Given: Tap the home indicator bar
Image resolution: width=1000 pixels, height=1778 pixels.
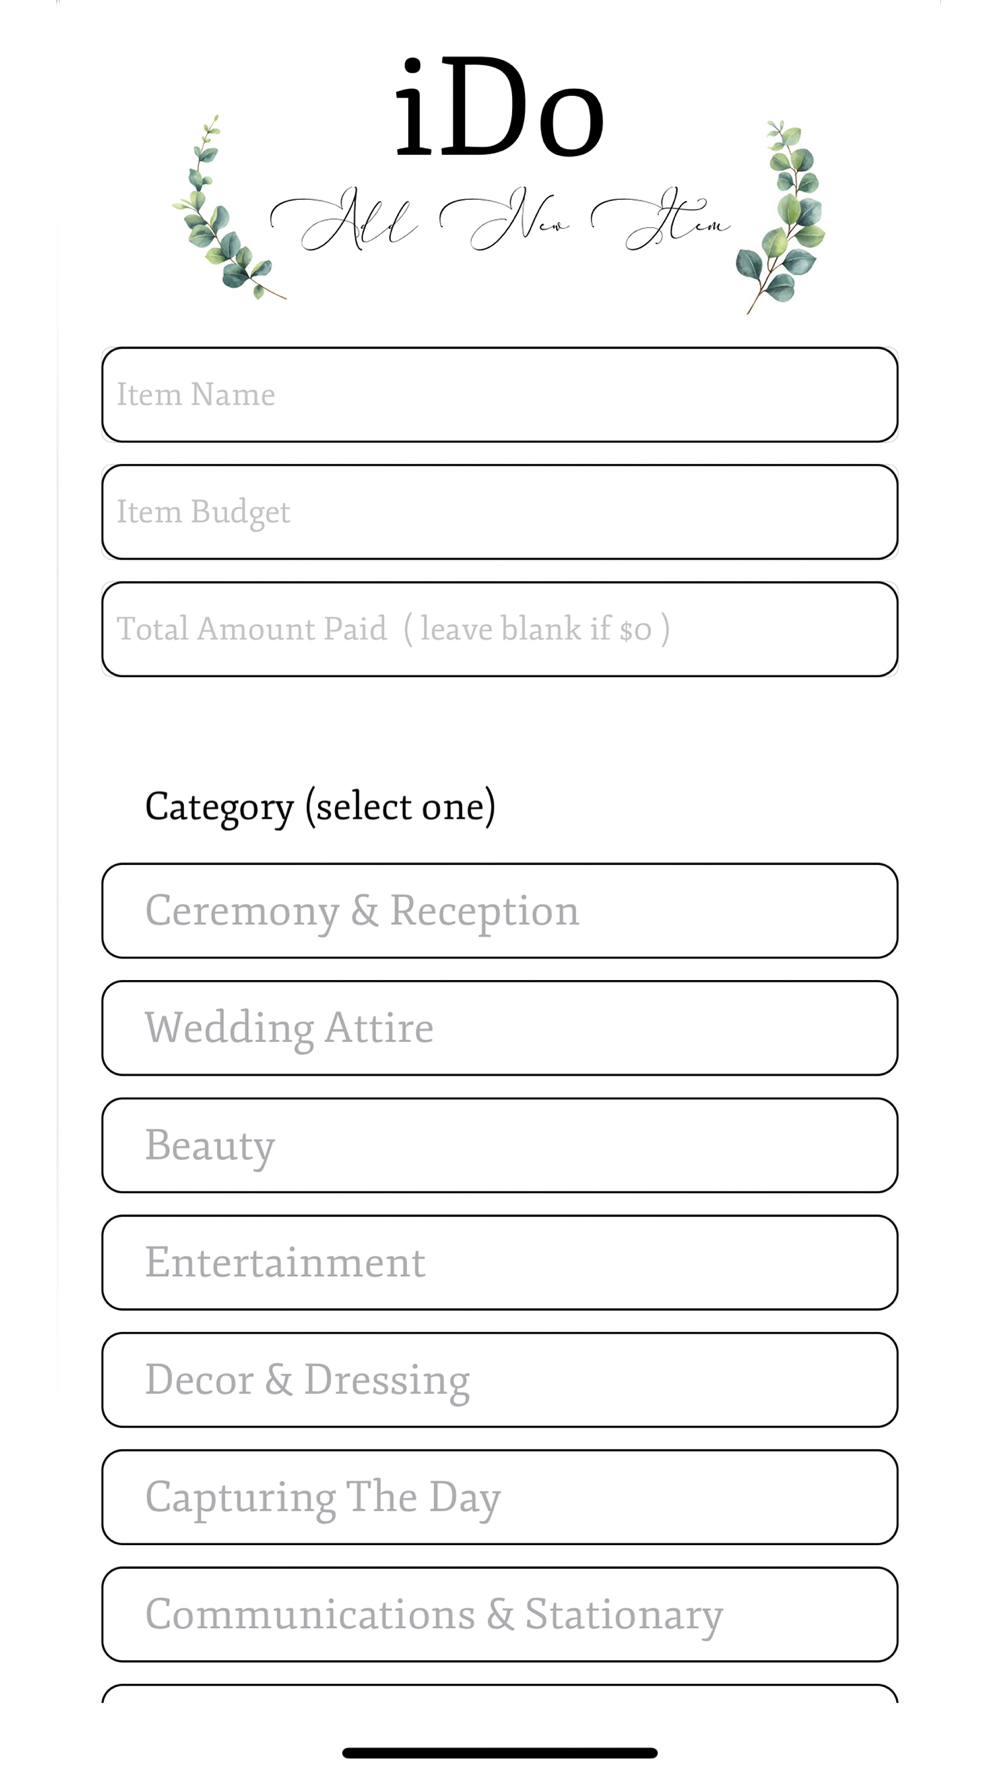Looking at the screenshot, I should point(499,1753).
